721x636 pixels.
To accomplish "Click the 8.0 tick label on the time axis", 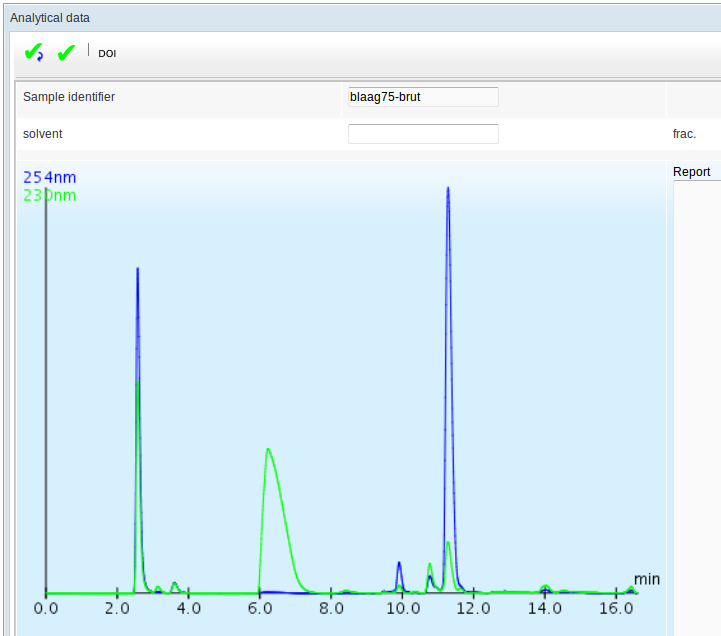I will [x=331, y=608].
